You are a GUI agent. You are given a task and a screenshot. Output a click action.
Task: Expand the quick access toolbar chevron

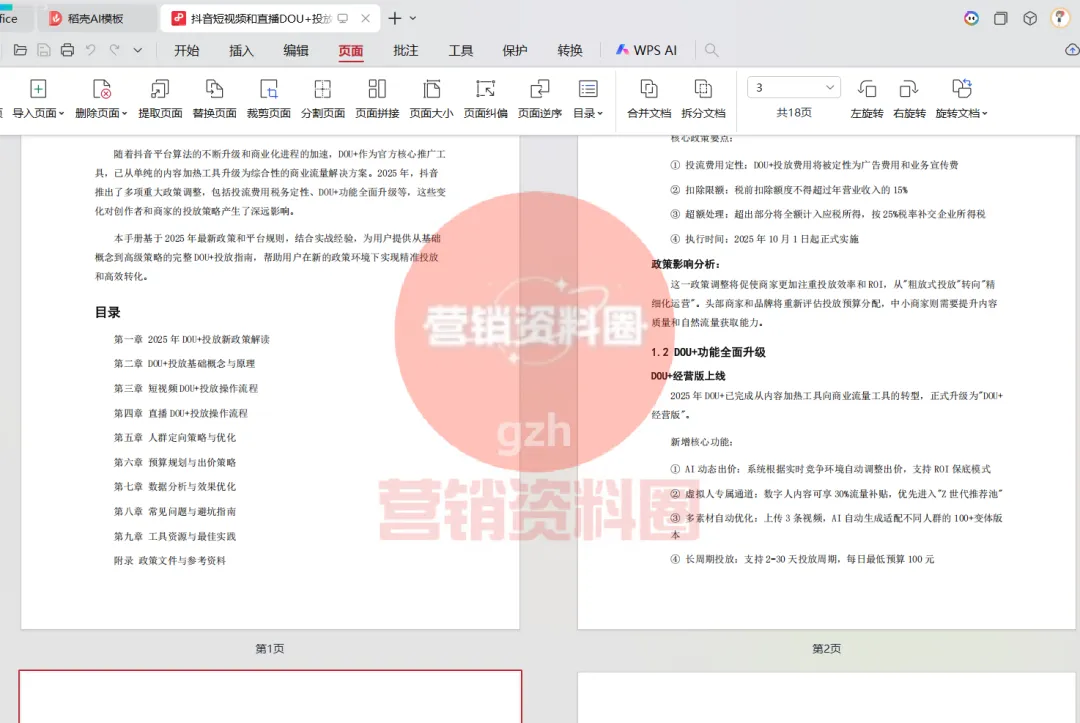click(x=138, y=50)
